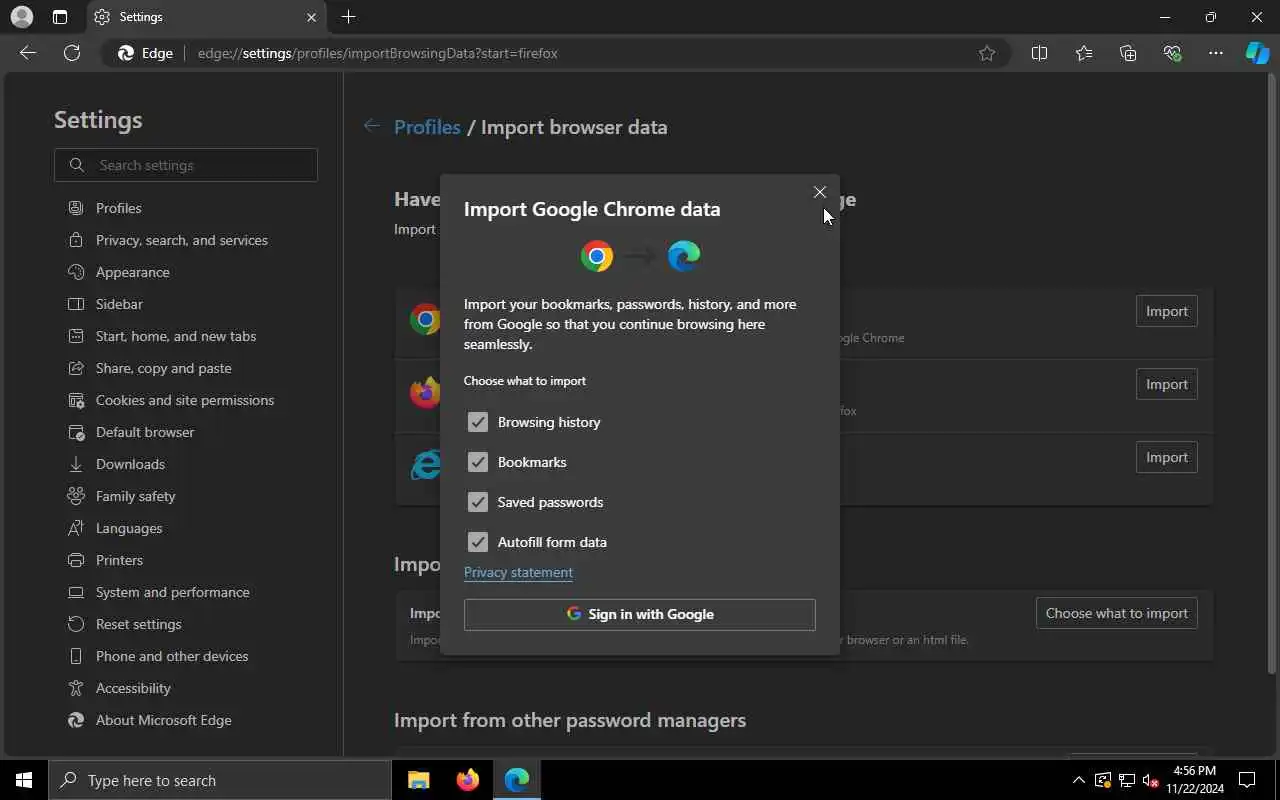1280x800 pixels.
Task: Uncheck the Browsing history checkbox
Action: pyautogui.click(x=478, y=422)
